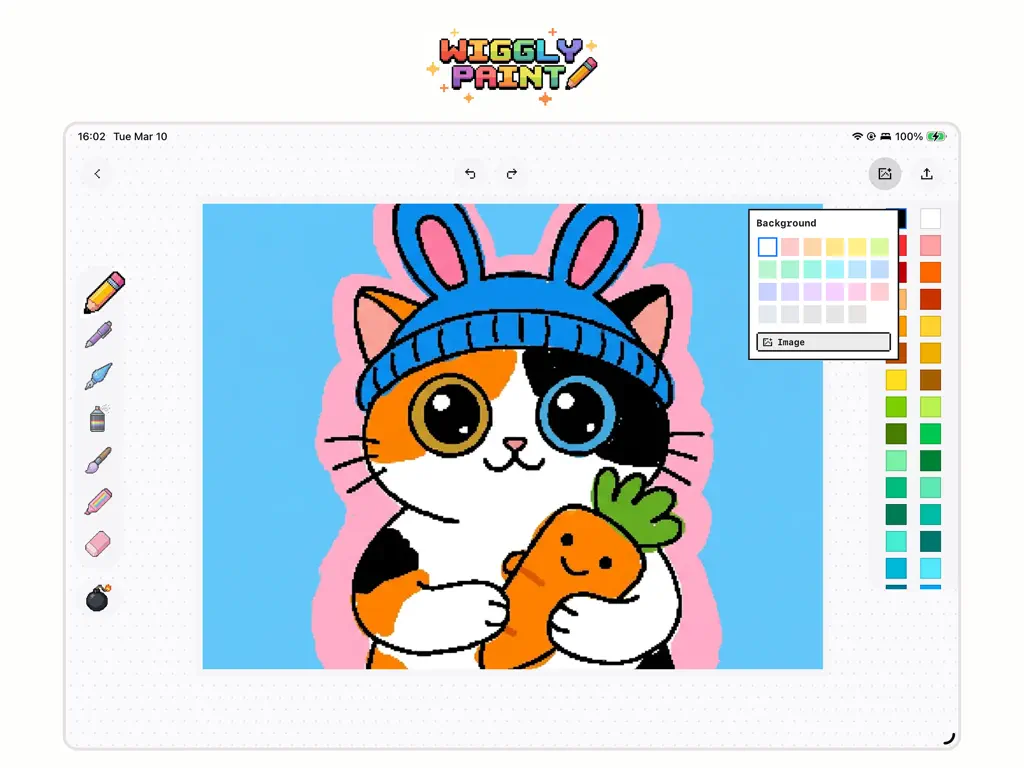Pick the bright orange palette color
Image resolution: width=1024 pixels, height=768 pixels.
tap(930, 272)
